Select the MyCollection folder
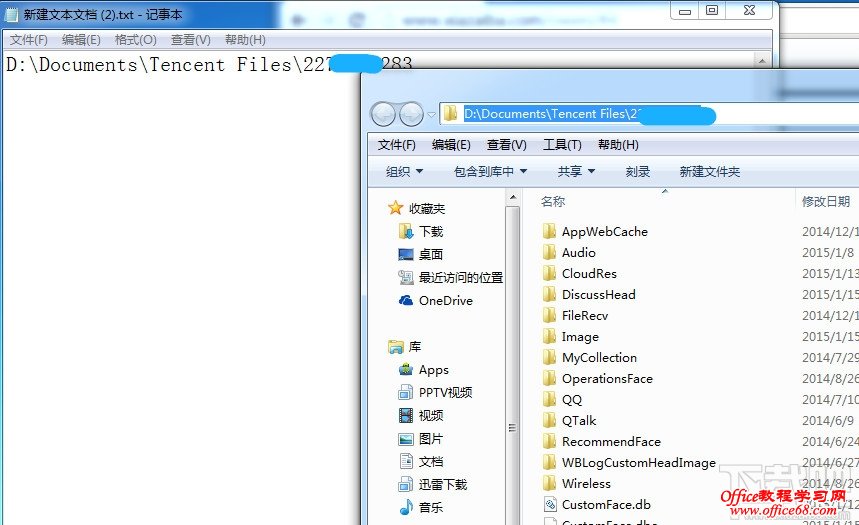This screenshot has height=525, width=859. [599, 358]
